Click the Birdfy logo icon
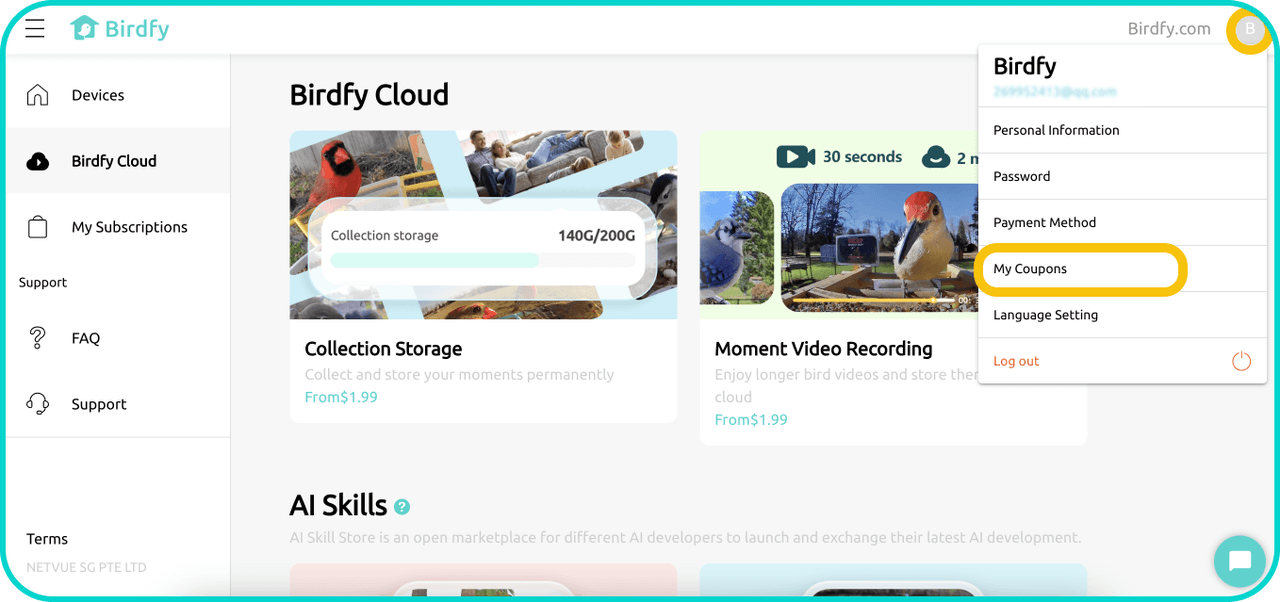Screen dimensions: 1280x602 (84, 29)
